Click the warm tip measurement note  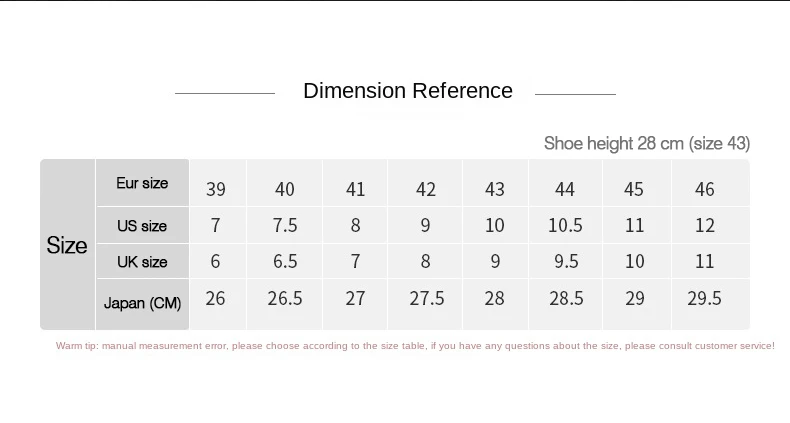click(x=415, y=346)
